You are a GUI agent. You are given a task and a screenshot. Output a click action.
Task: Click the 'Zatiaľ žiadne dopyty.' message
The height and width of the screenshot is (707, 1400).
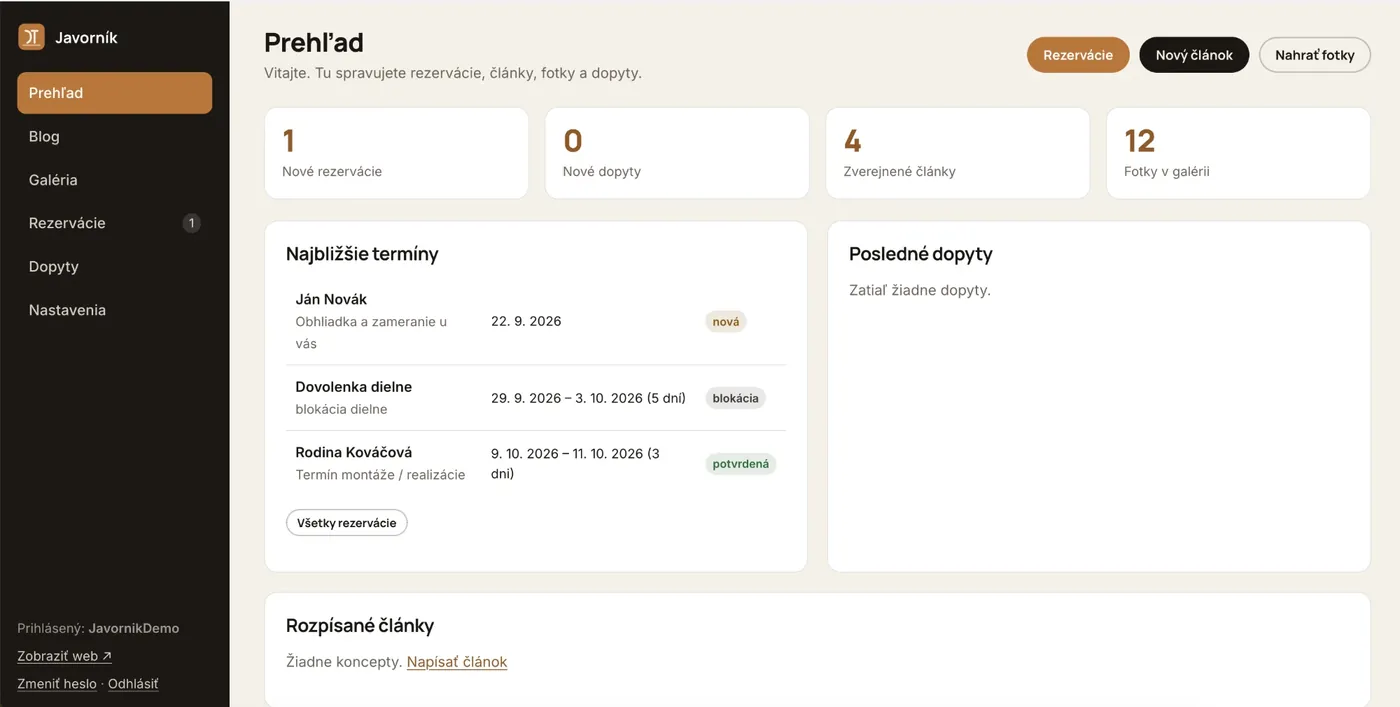click(920, 290)
